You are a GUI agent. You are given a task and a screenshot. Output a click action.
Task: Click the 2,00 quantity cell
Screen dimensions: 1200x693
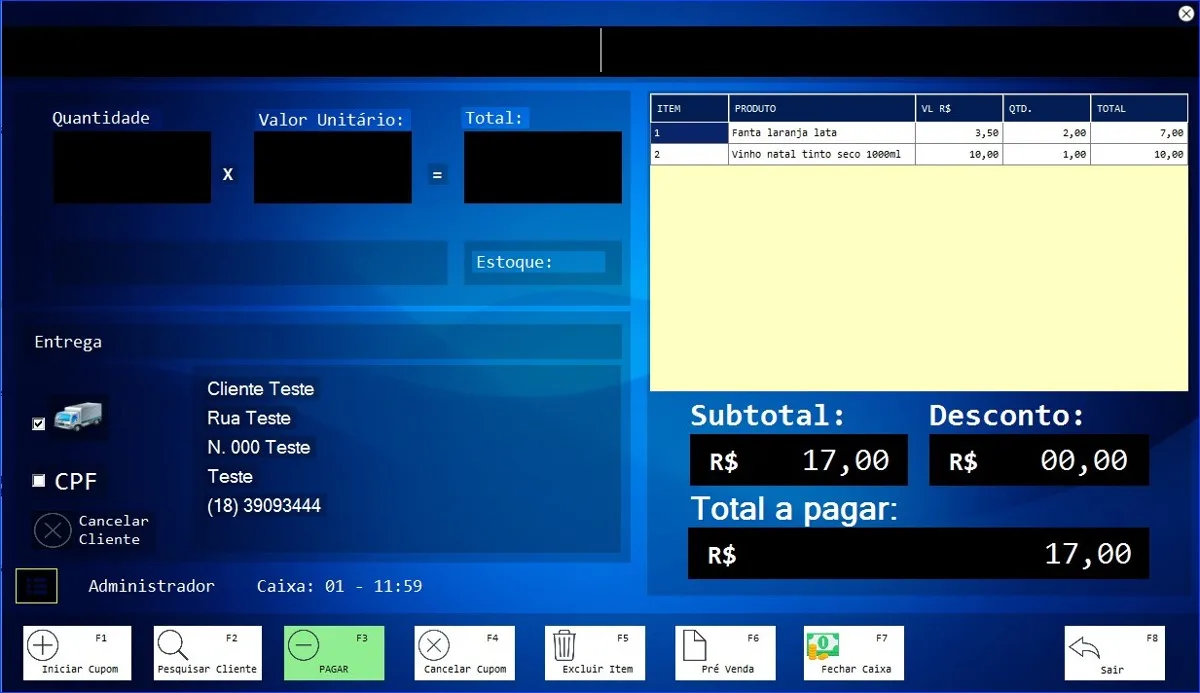1046,132
